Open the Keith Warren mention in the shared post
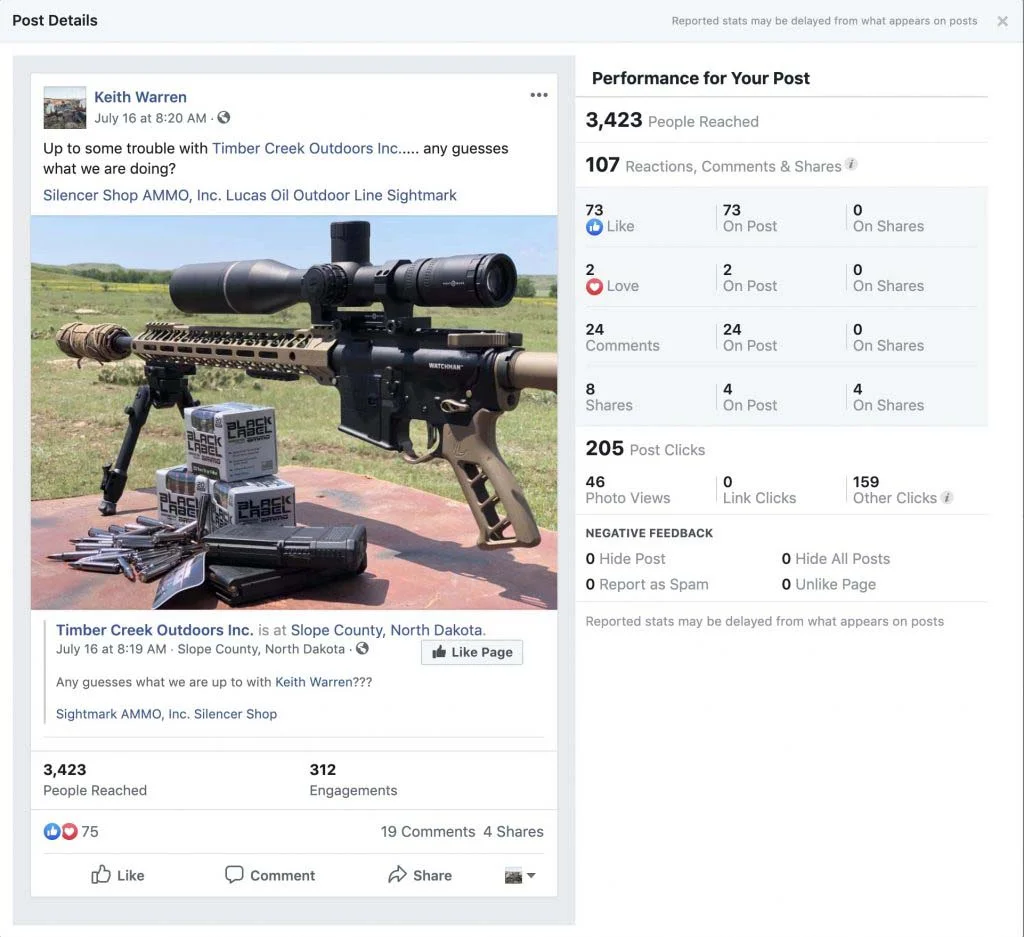 [x=313, y=682]
